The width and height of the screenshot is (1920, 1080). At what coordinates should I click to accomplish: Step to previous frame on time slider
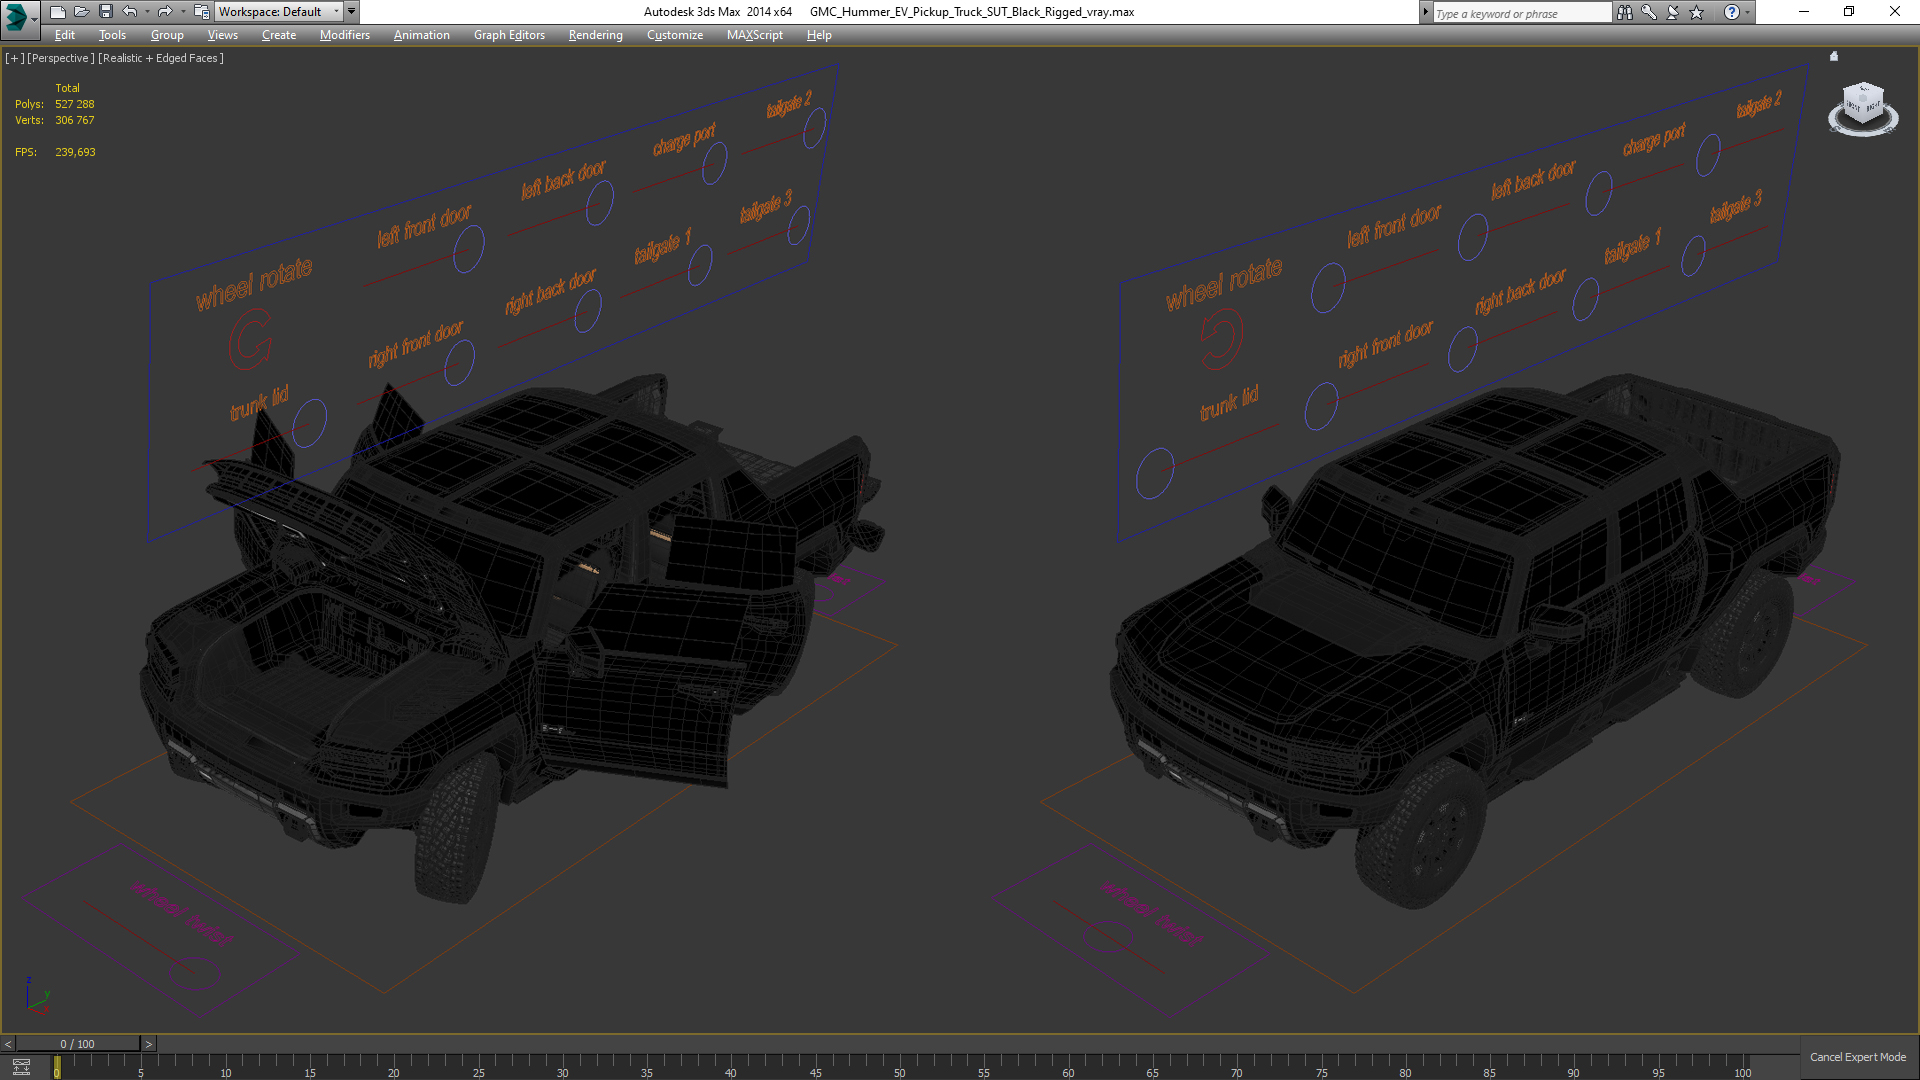[8, 1044]
